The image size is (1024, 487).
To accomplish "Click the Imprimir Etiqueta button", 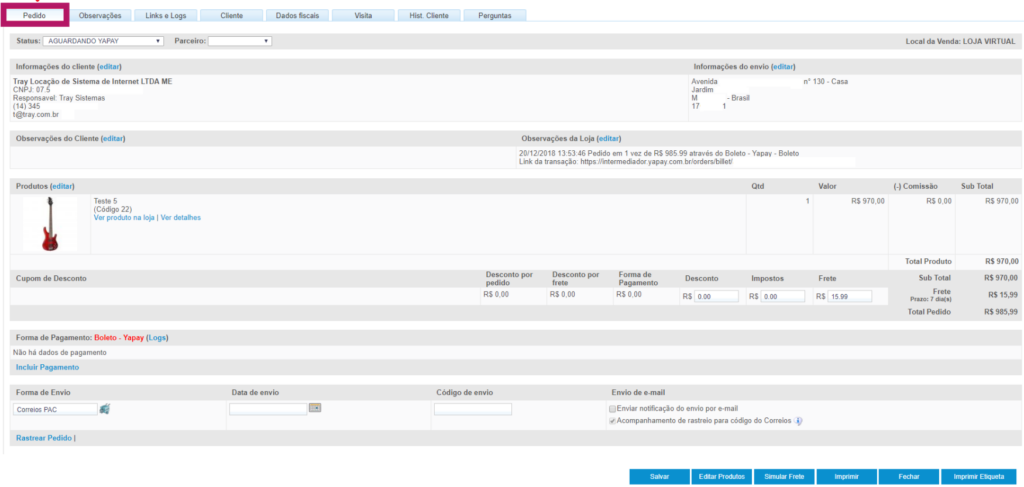I will 979,477.
